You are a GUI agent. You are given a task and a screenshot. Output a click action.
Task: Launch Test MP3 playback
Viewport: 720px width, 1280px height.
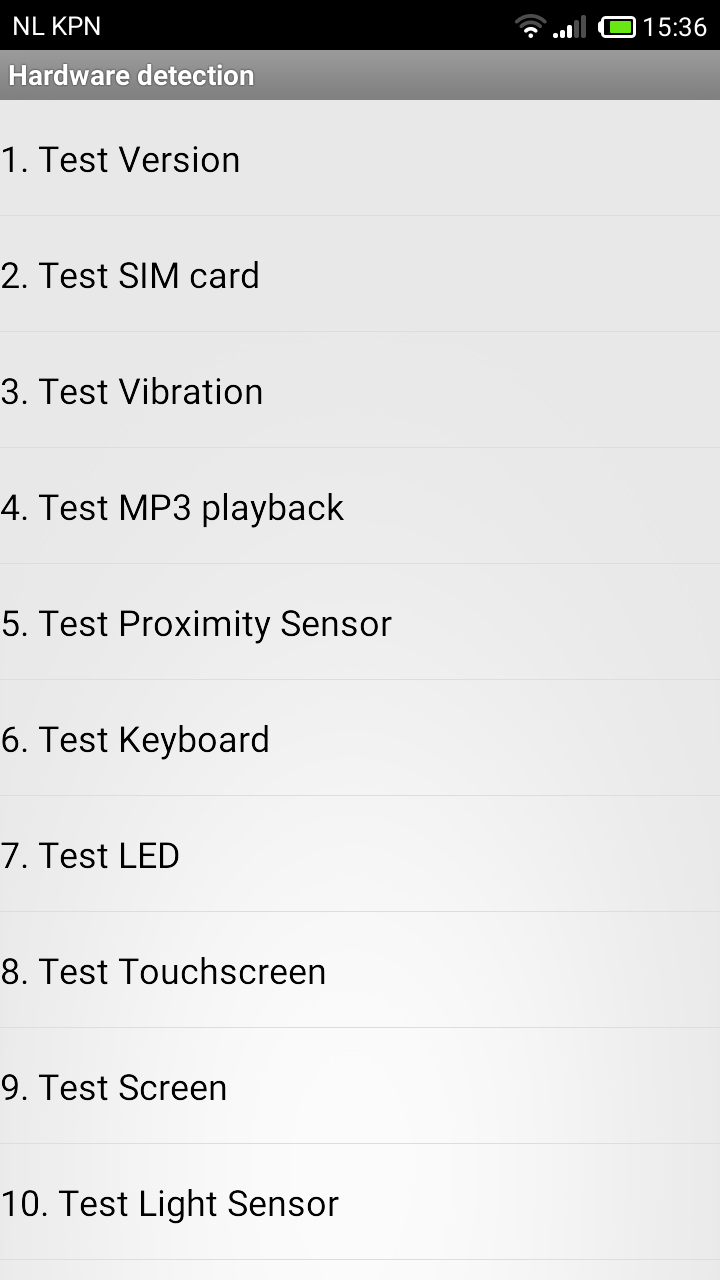(x=360, y=506)
